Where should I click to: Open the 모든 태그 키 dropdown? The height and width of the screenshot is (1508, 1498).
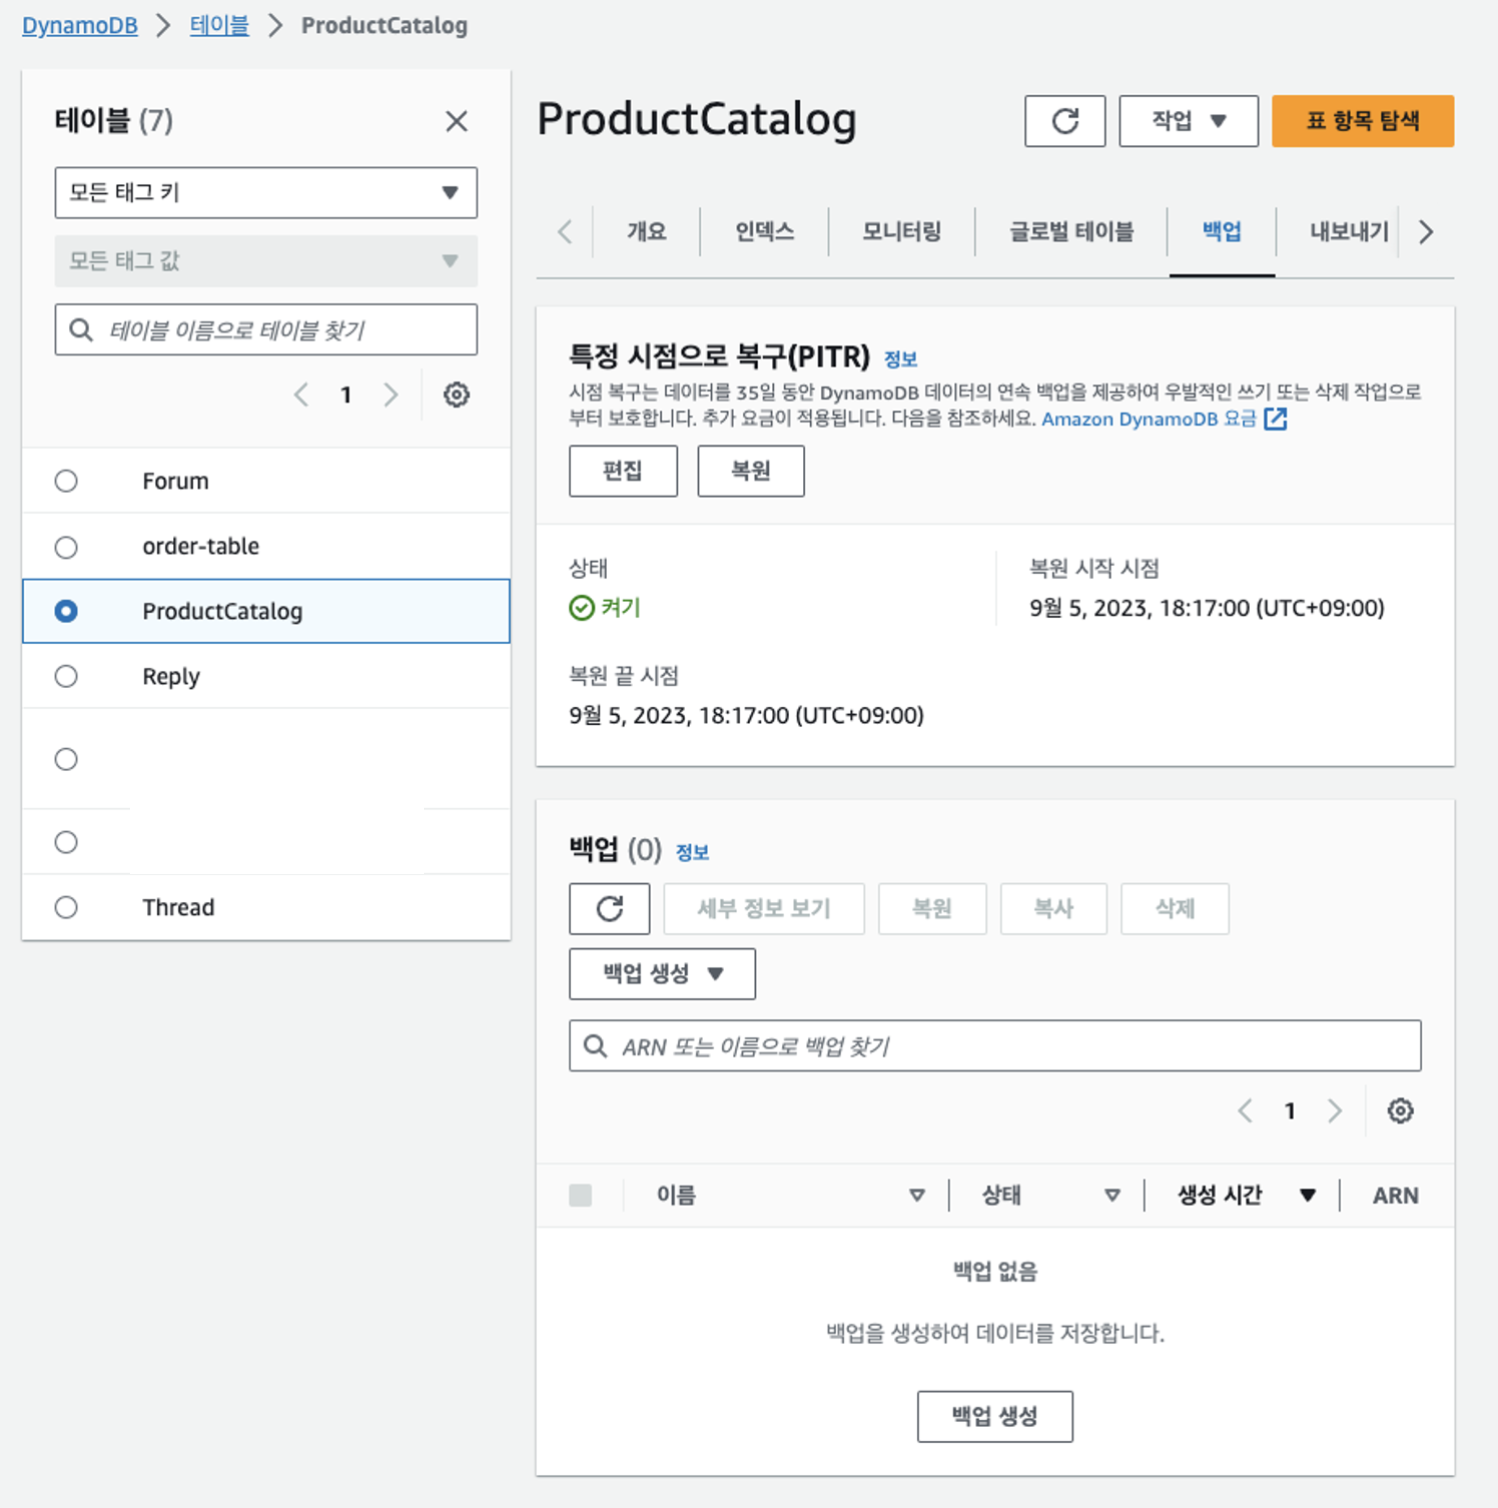point(266,193)
